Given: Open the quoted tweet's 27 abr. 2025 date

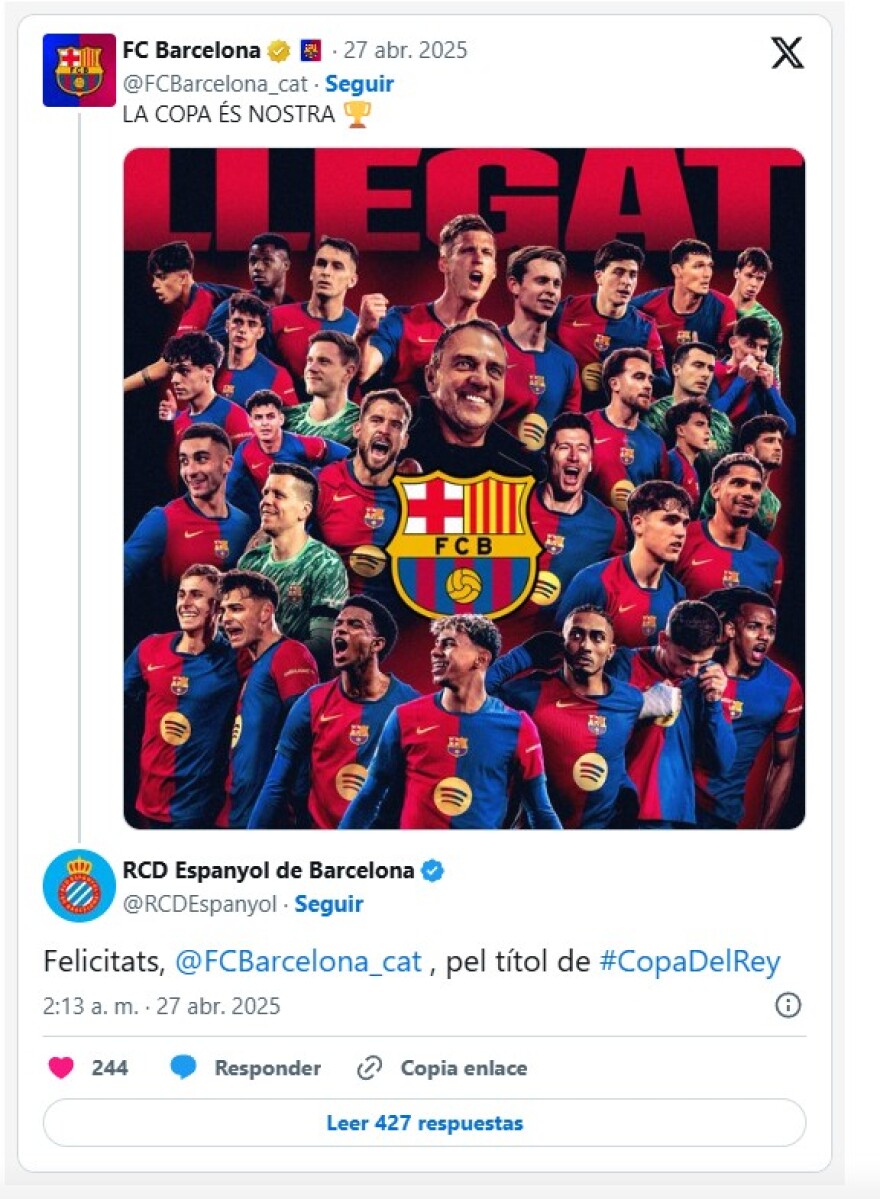Looking at the screenshot, I should coord(405,50).
